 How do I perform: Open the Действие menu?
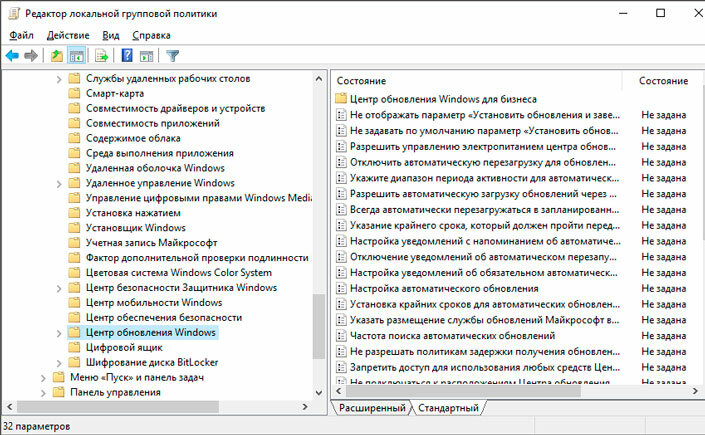[68, 35]
